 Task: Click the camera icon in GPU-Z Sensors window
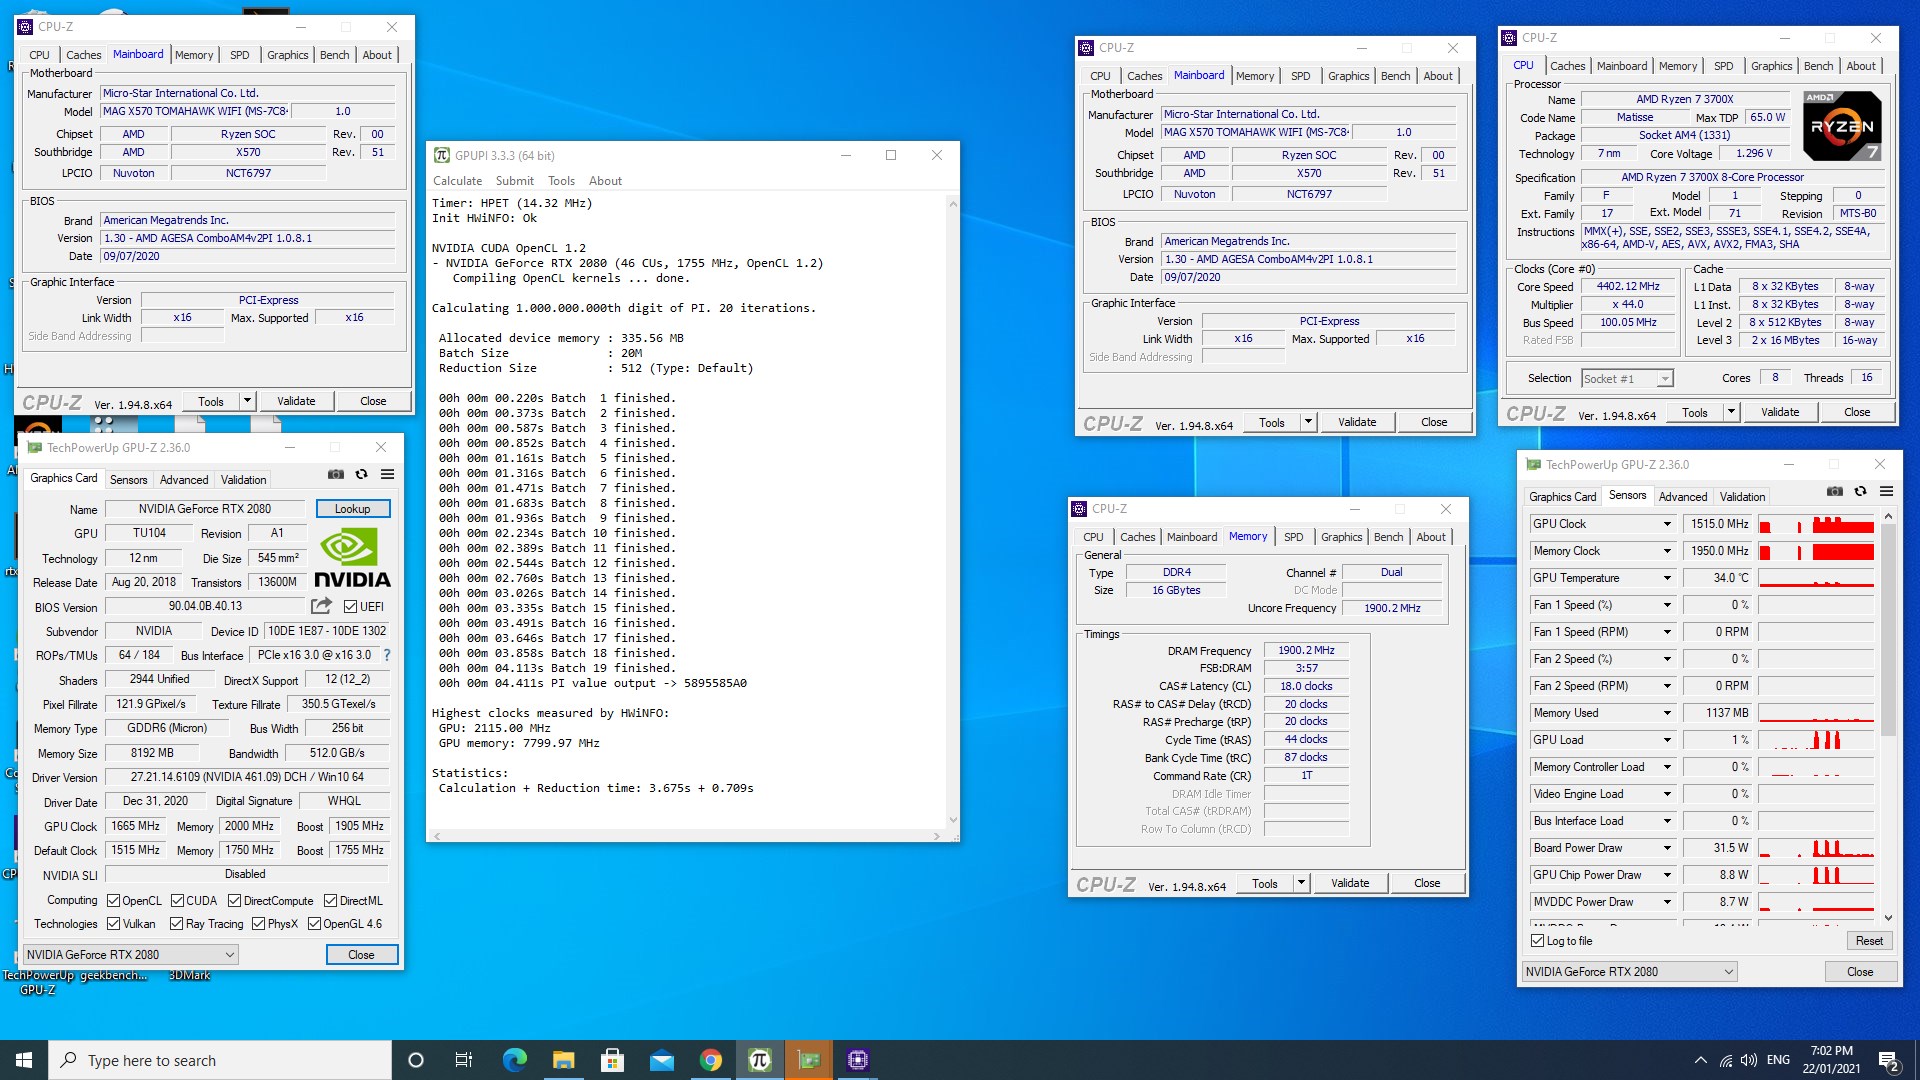tap(1835, 492)
